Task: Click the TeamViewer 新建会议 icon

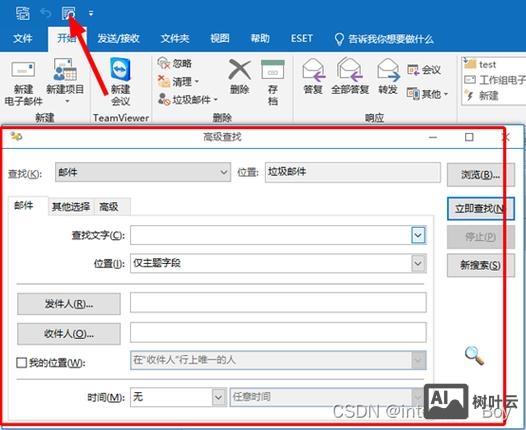Action: [x=120, y=69]
